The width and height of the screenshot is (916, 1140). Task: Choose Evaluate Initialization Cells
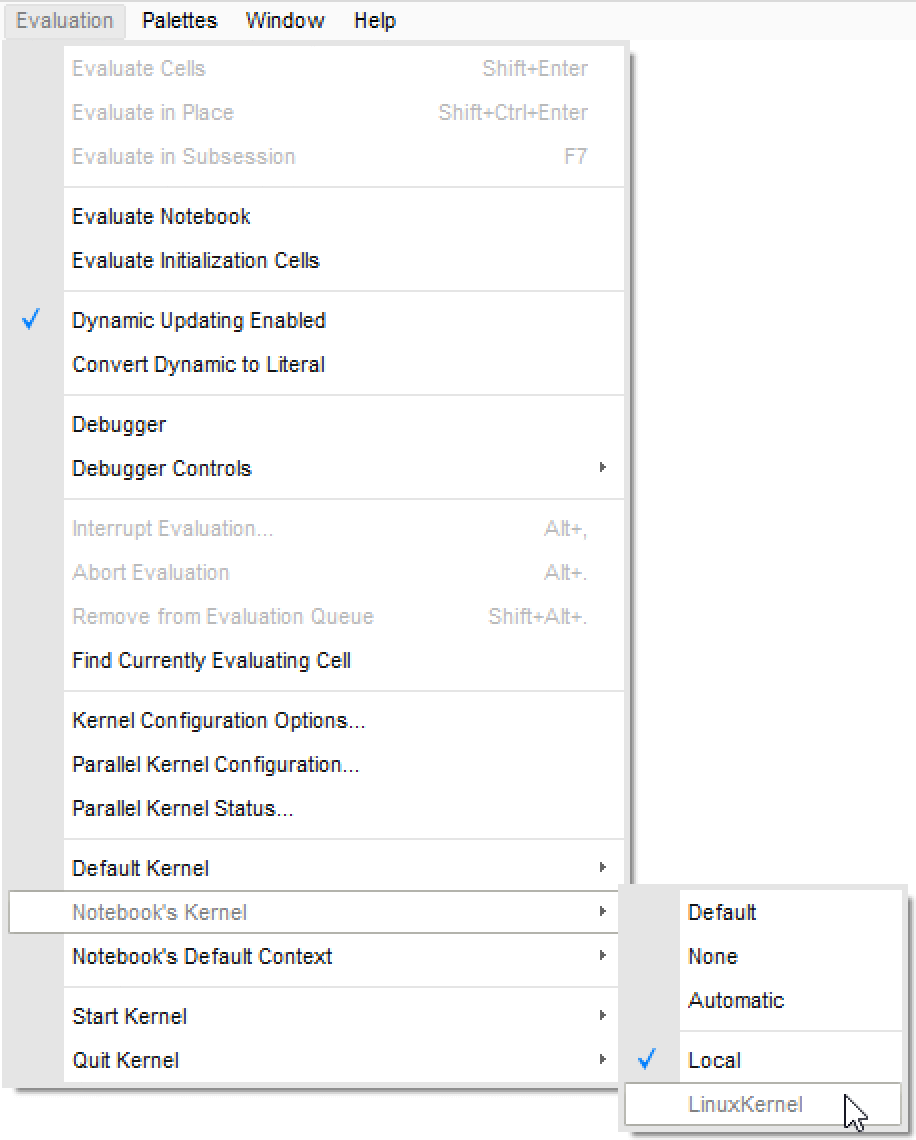point(196,261)
